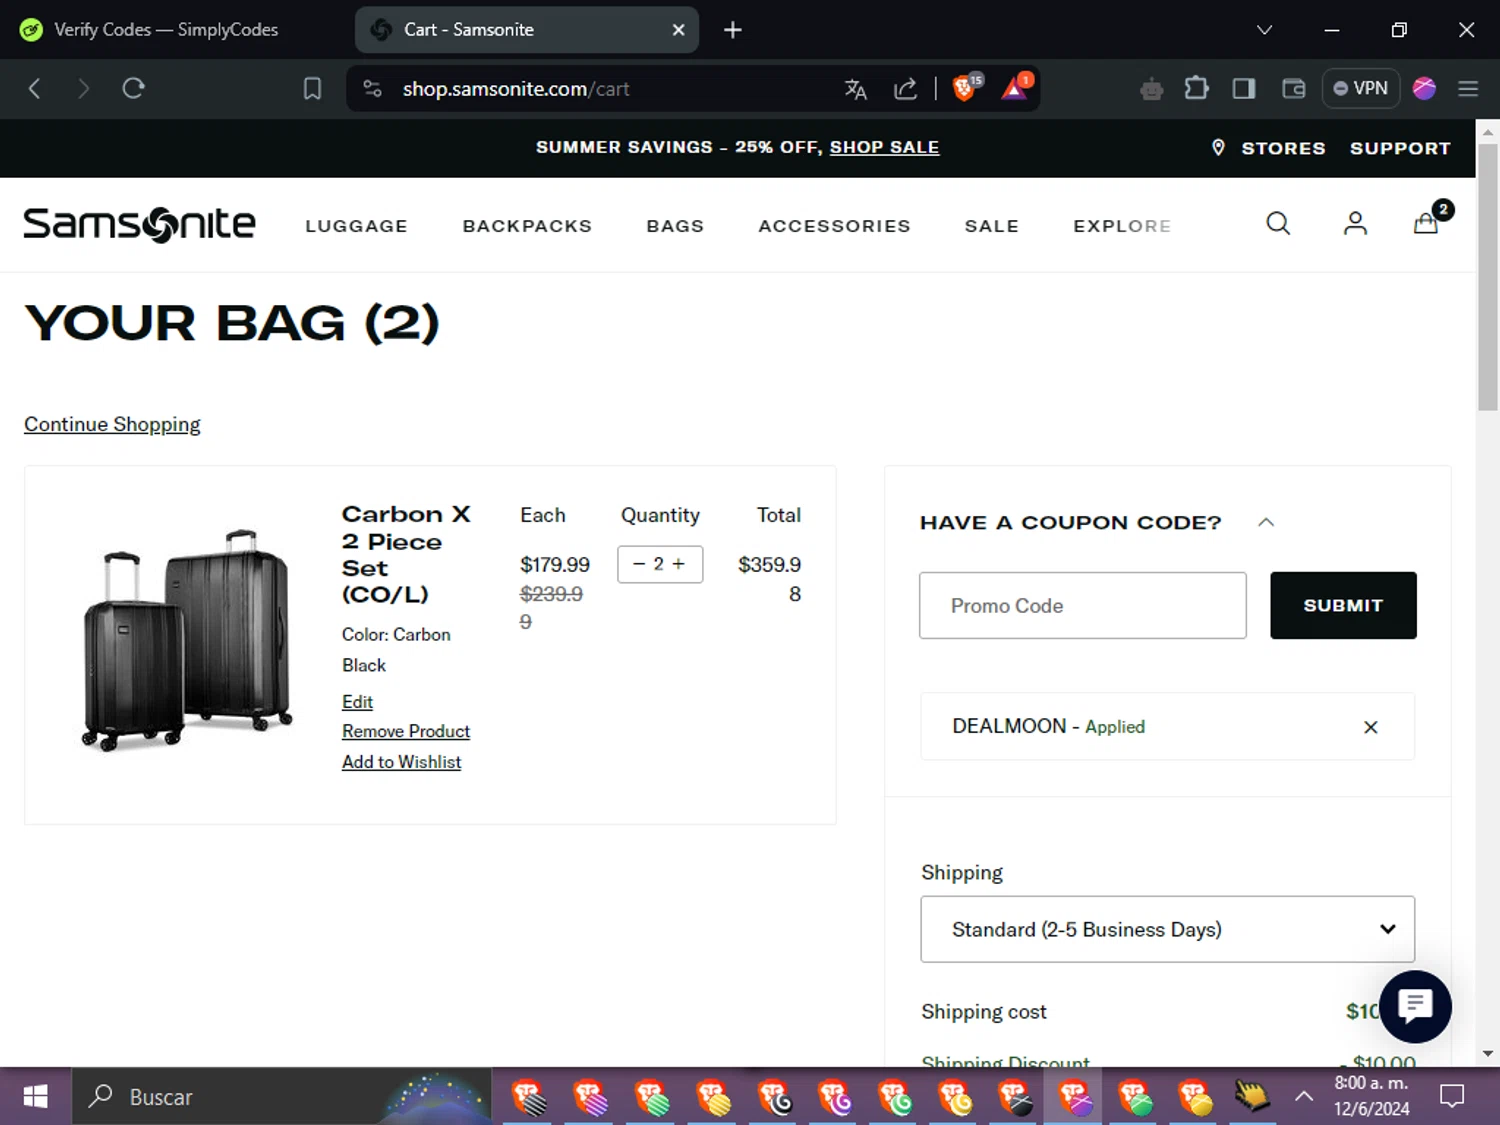Image resolution: width=1500 pixels, height=1125 pixels.
Task: Open site settings icon in address bar
Action: point(373,89)
